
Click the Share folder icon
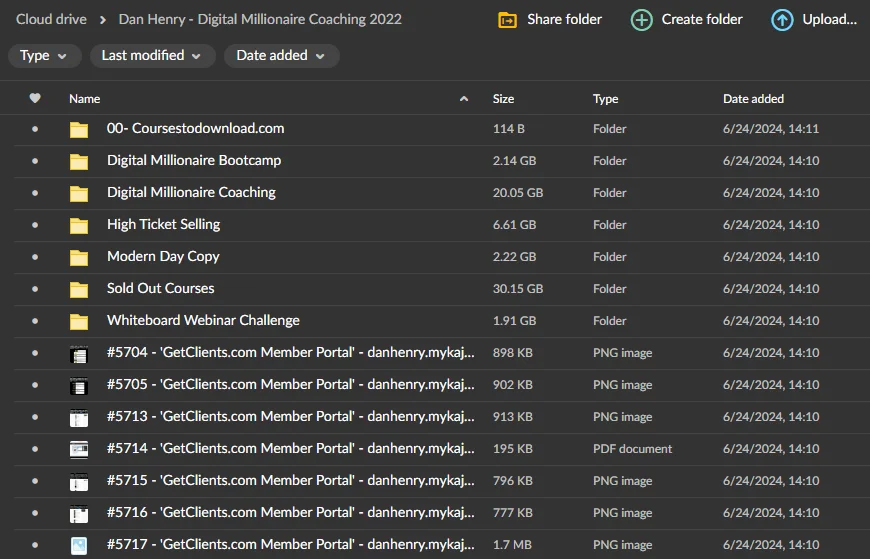pos(508,19)
